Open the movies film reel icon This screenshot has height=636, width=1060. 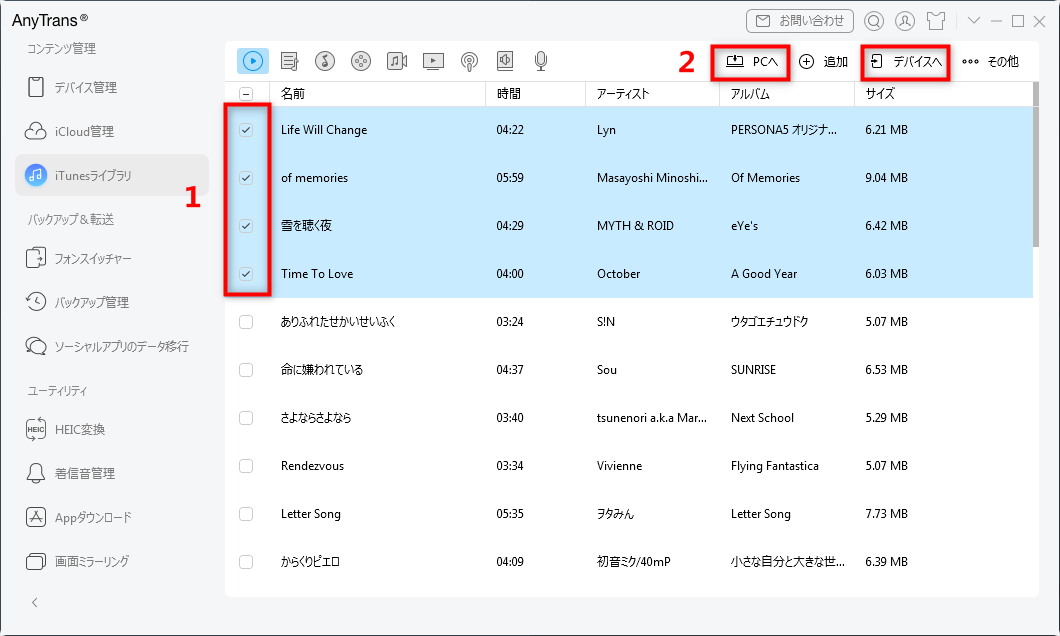361,62
